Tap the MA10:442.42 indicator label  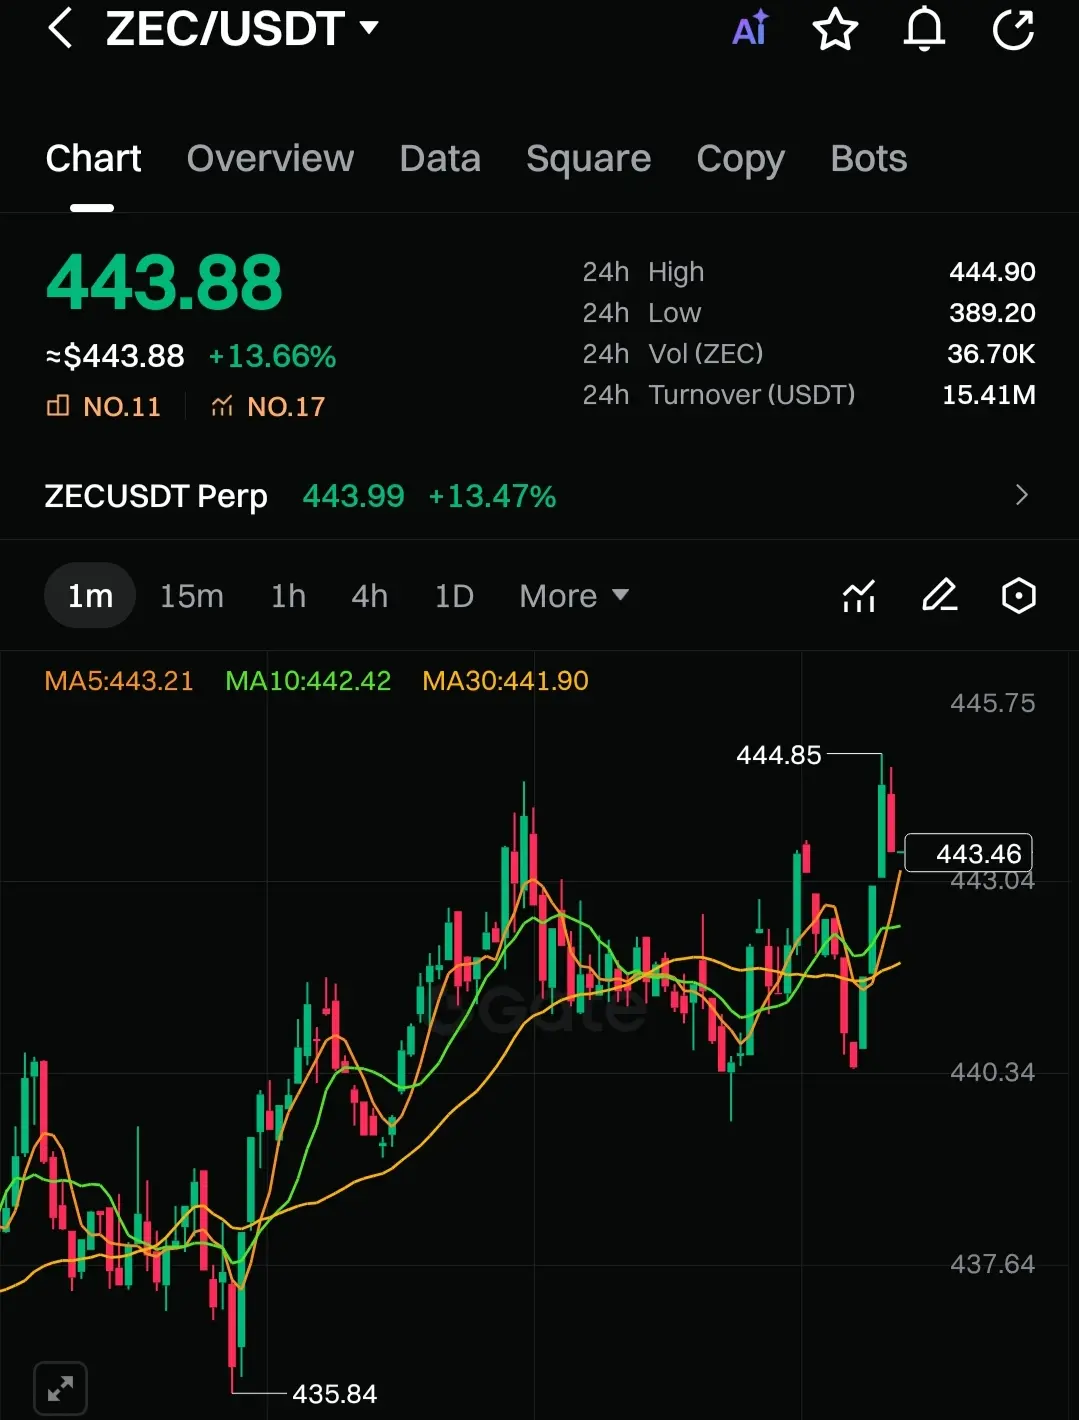(308, 681)
